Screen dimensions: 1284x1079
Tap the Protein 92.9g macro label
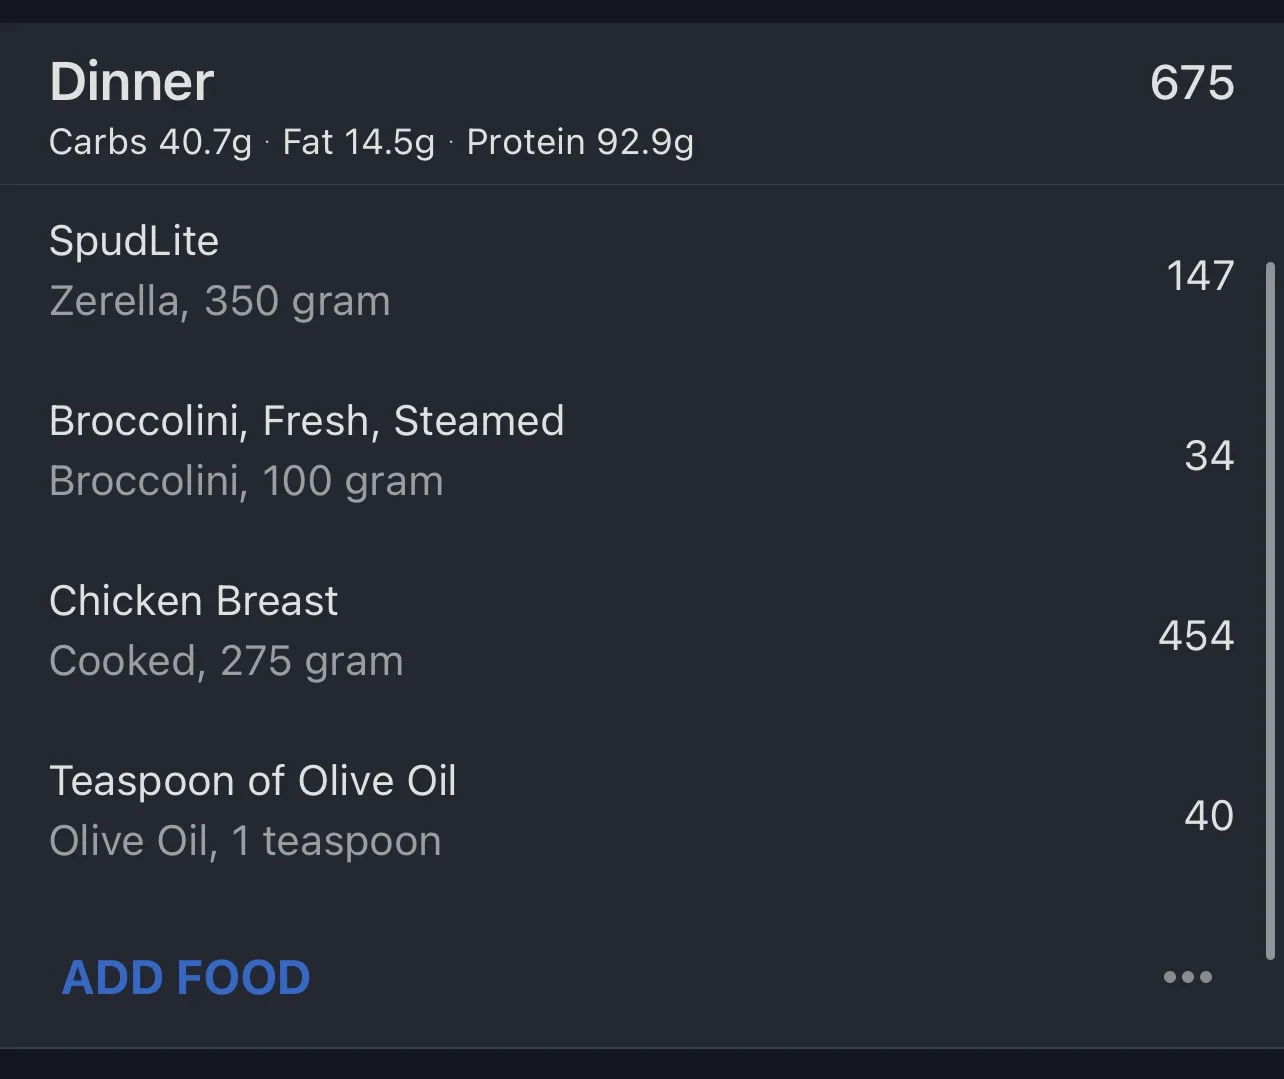pyautogui.click(x=580, y=142)
